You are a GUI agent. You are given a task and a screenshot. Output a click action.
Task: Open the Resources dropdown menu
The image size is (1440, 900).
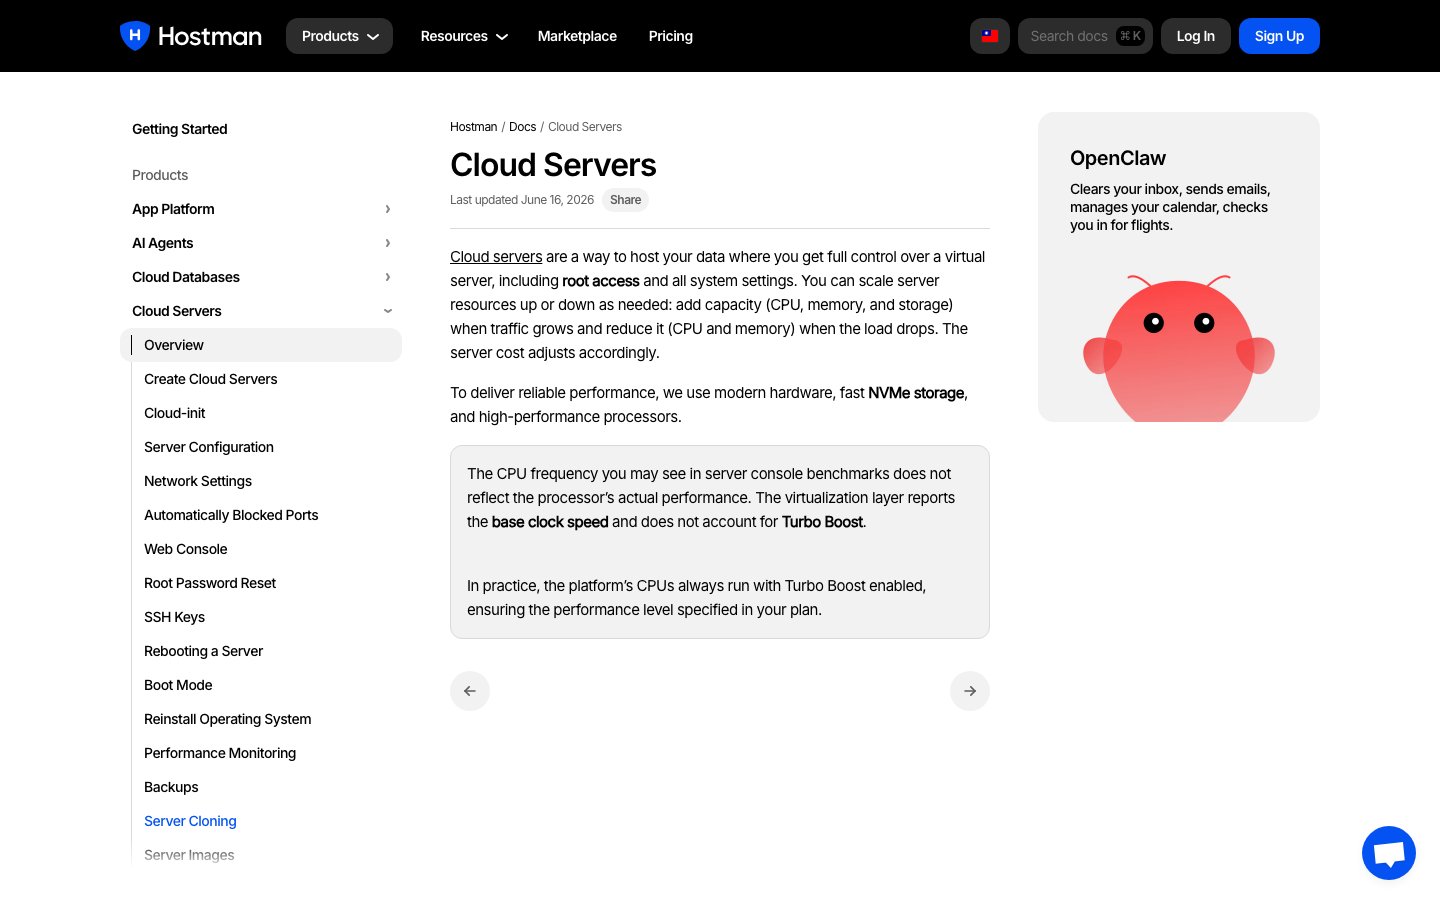[x=464, y=36]
